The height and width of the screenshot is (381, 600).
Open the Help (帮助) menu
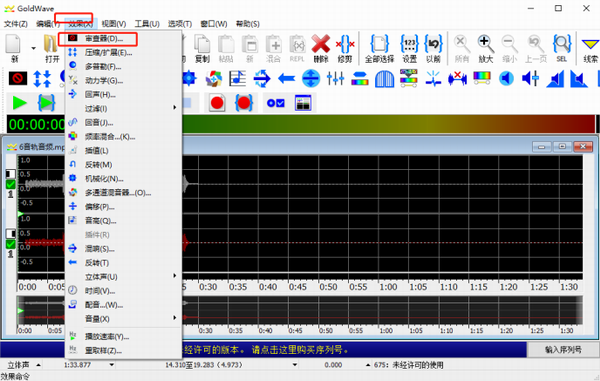(x=248, y=24)
